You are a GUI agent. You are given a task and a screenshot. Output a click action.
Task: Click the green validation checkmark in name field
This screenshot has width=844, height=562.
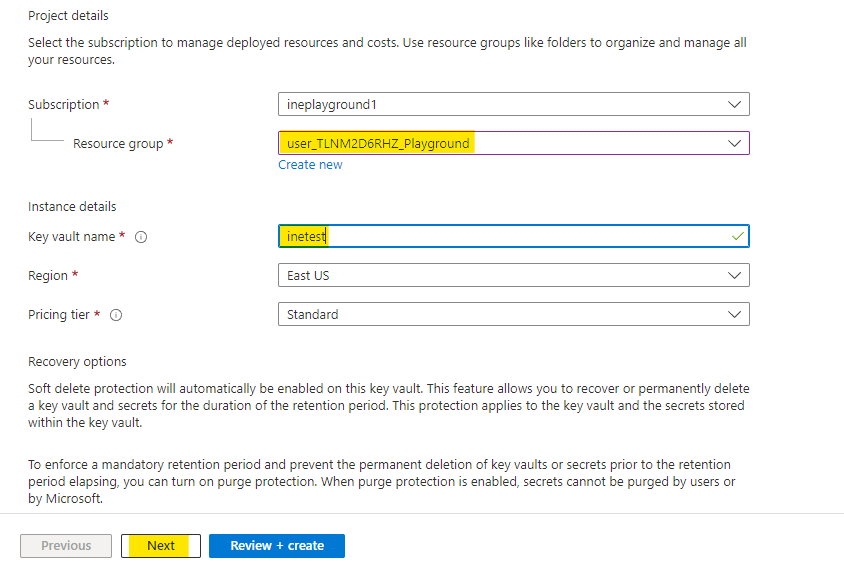pyautogui.click(x=737, y=236)
